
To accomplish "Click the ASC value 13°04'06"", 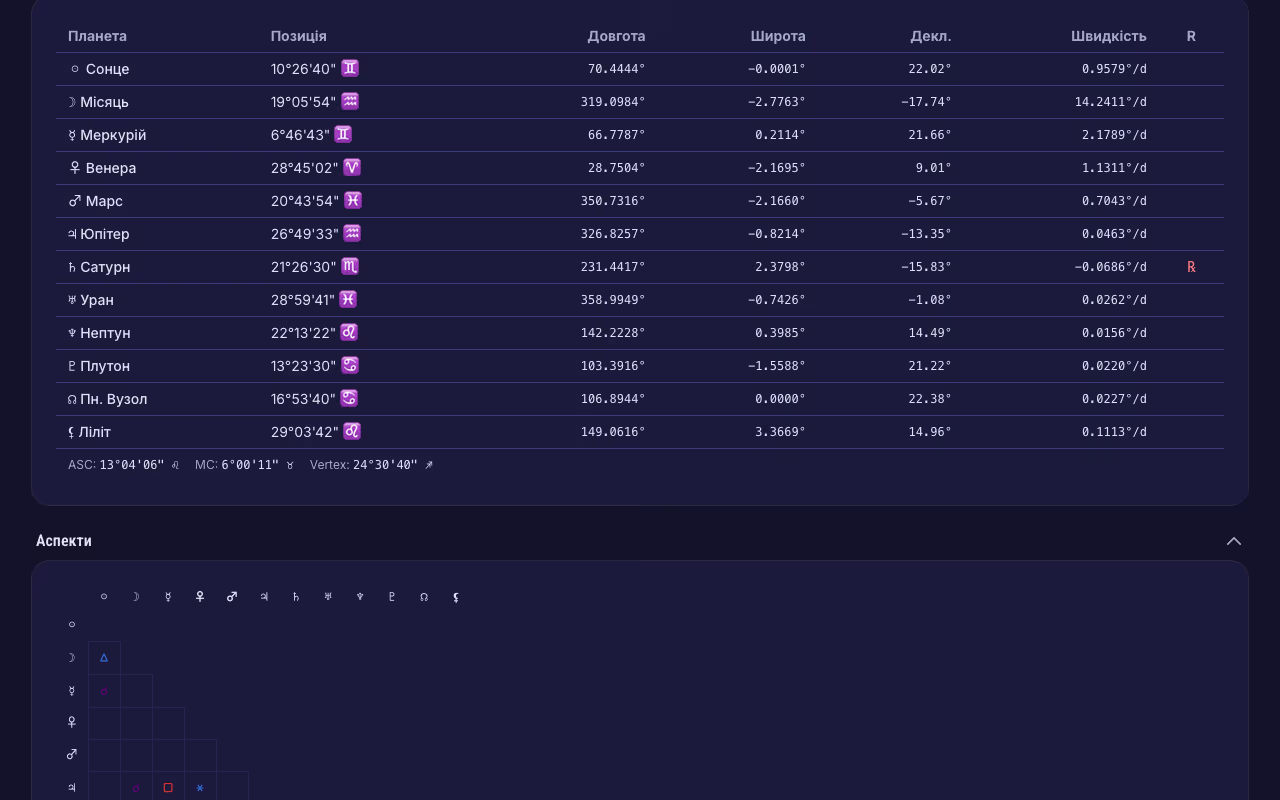I will [131, 465].
